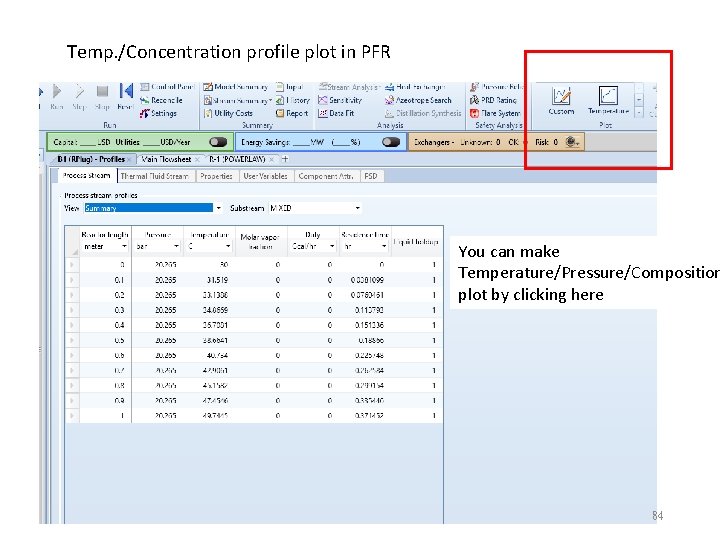Click the Exchangers status panel
Viewport: 720px width, 540px height.
pos(496,142)
